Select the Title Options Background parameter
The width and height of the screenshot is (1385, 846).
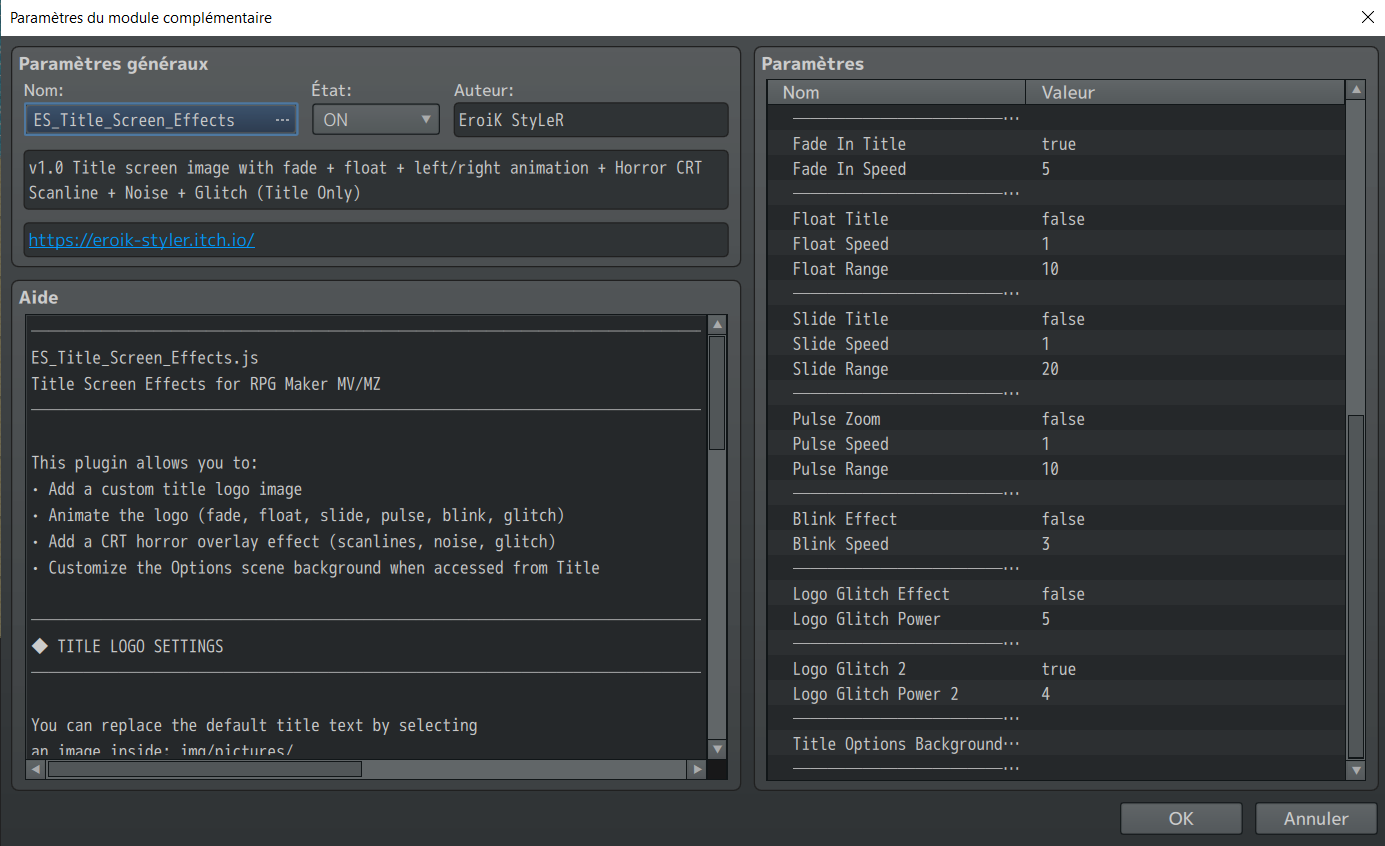pos(1056,744)
